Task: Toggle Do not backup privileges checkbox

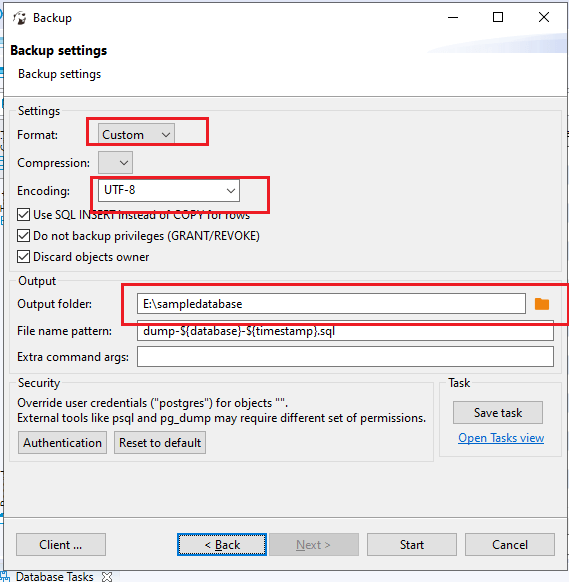Action: tap(23, 236)
